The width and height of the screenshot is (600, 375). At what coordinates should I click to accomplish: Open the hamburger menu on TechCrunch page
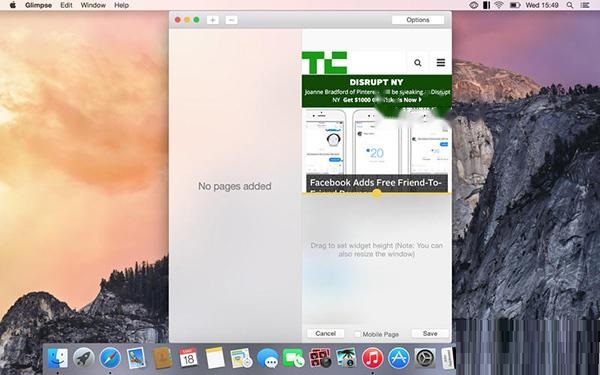441,62
